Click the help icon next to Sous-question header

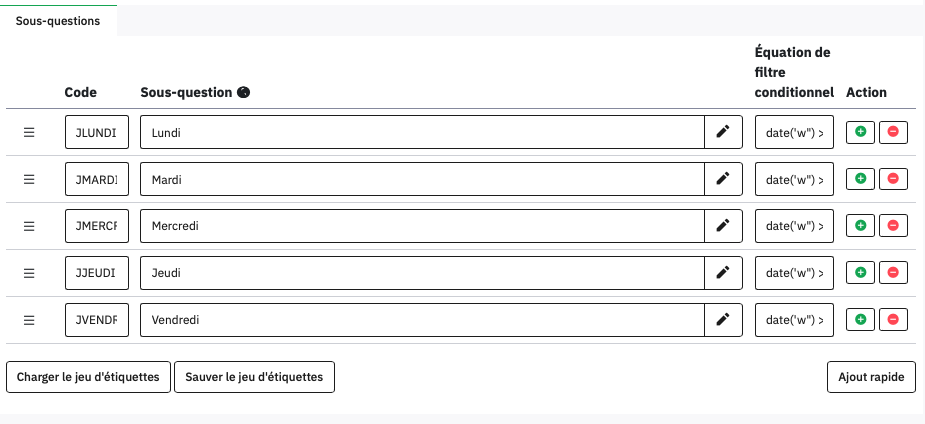pos(243,93)
